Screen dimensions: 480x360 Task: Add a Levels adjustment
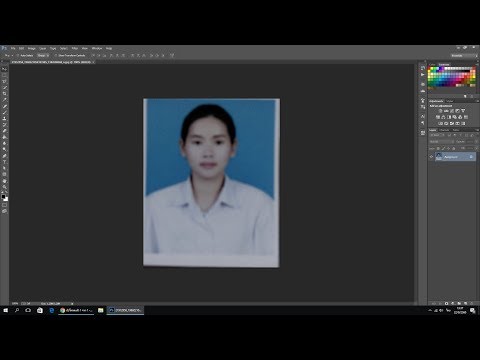coord(446,111)
